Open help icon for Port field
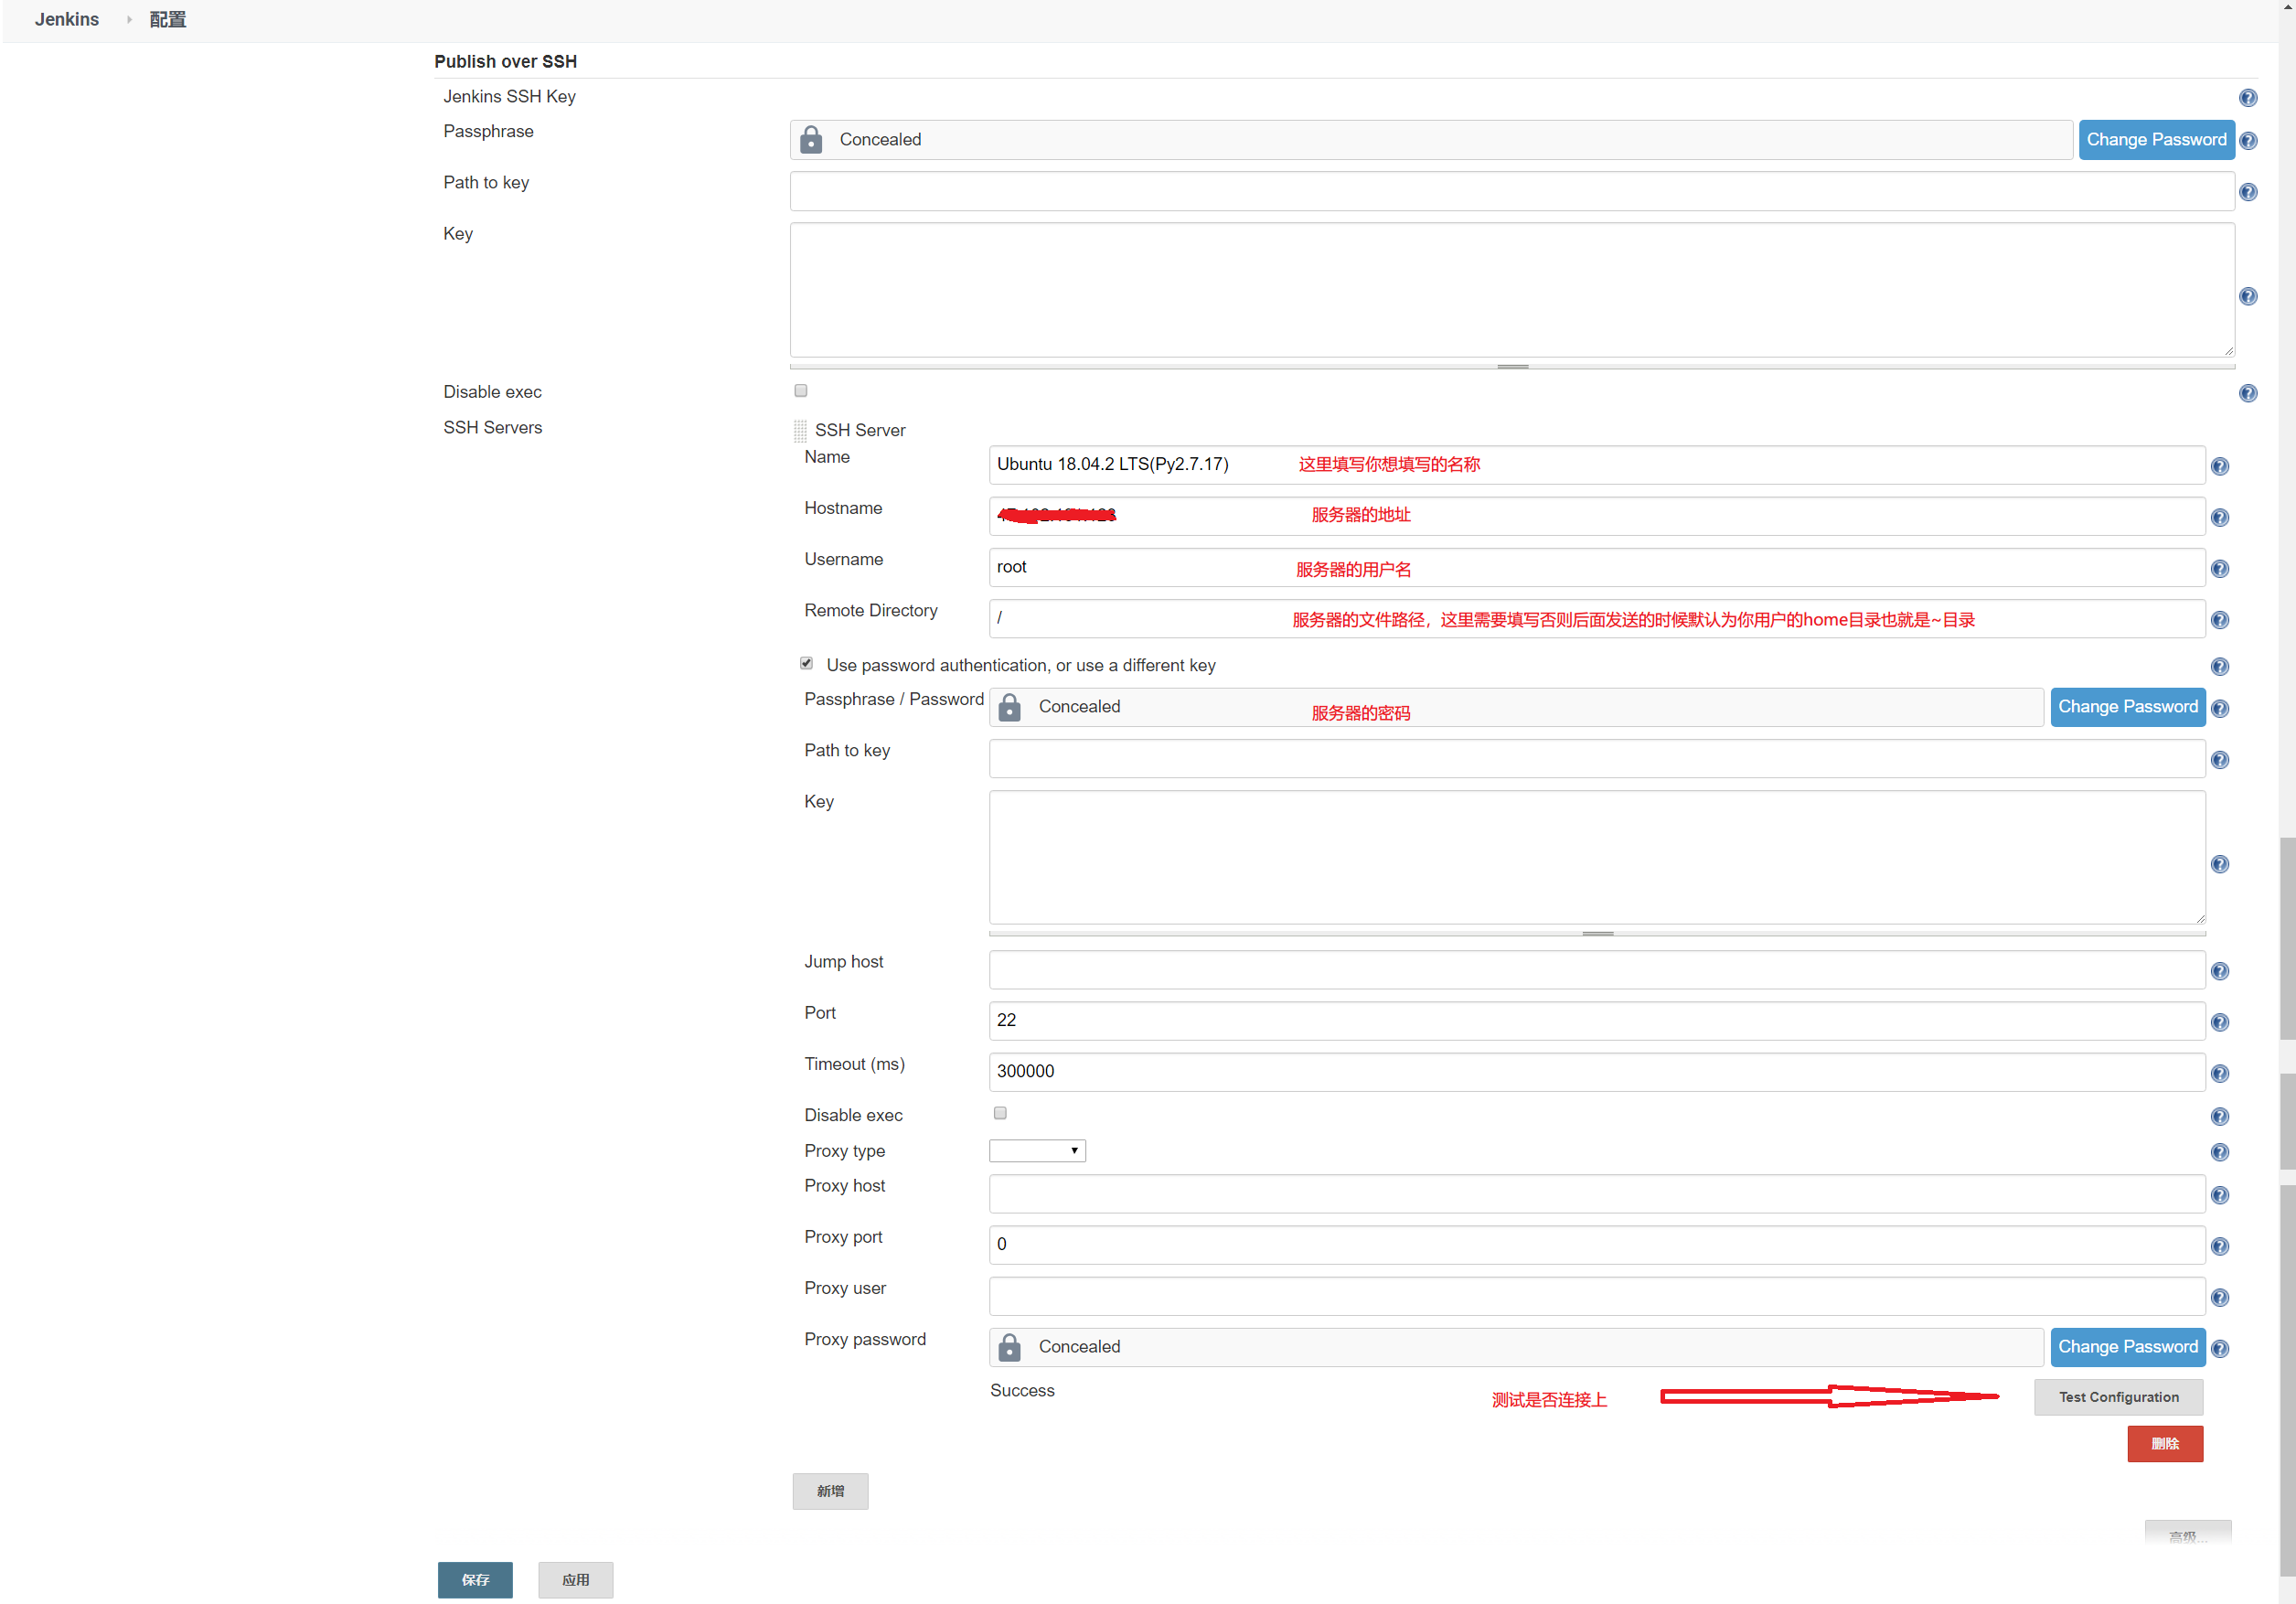Screen dimensions: 2296x1604 click(2219, 1022)
